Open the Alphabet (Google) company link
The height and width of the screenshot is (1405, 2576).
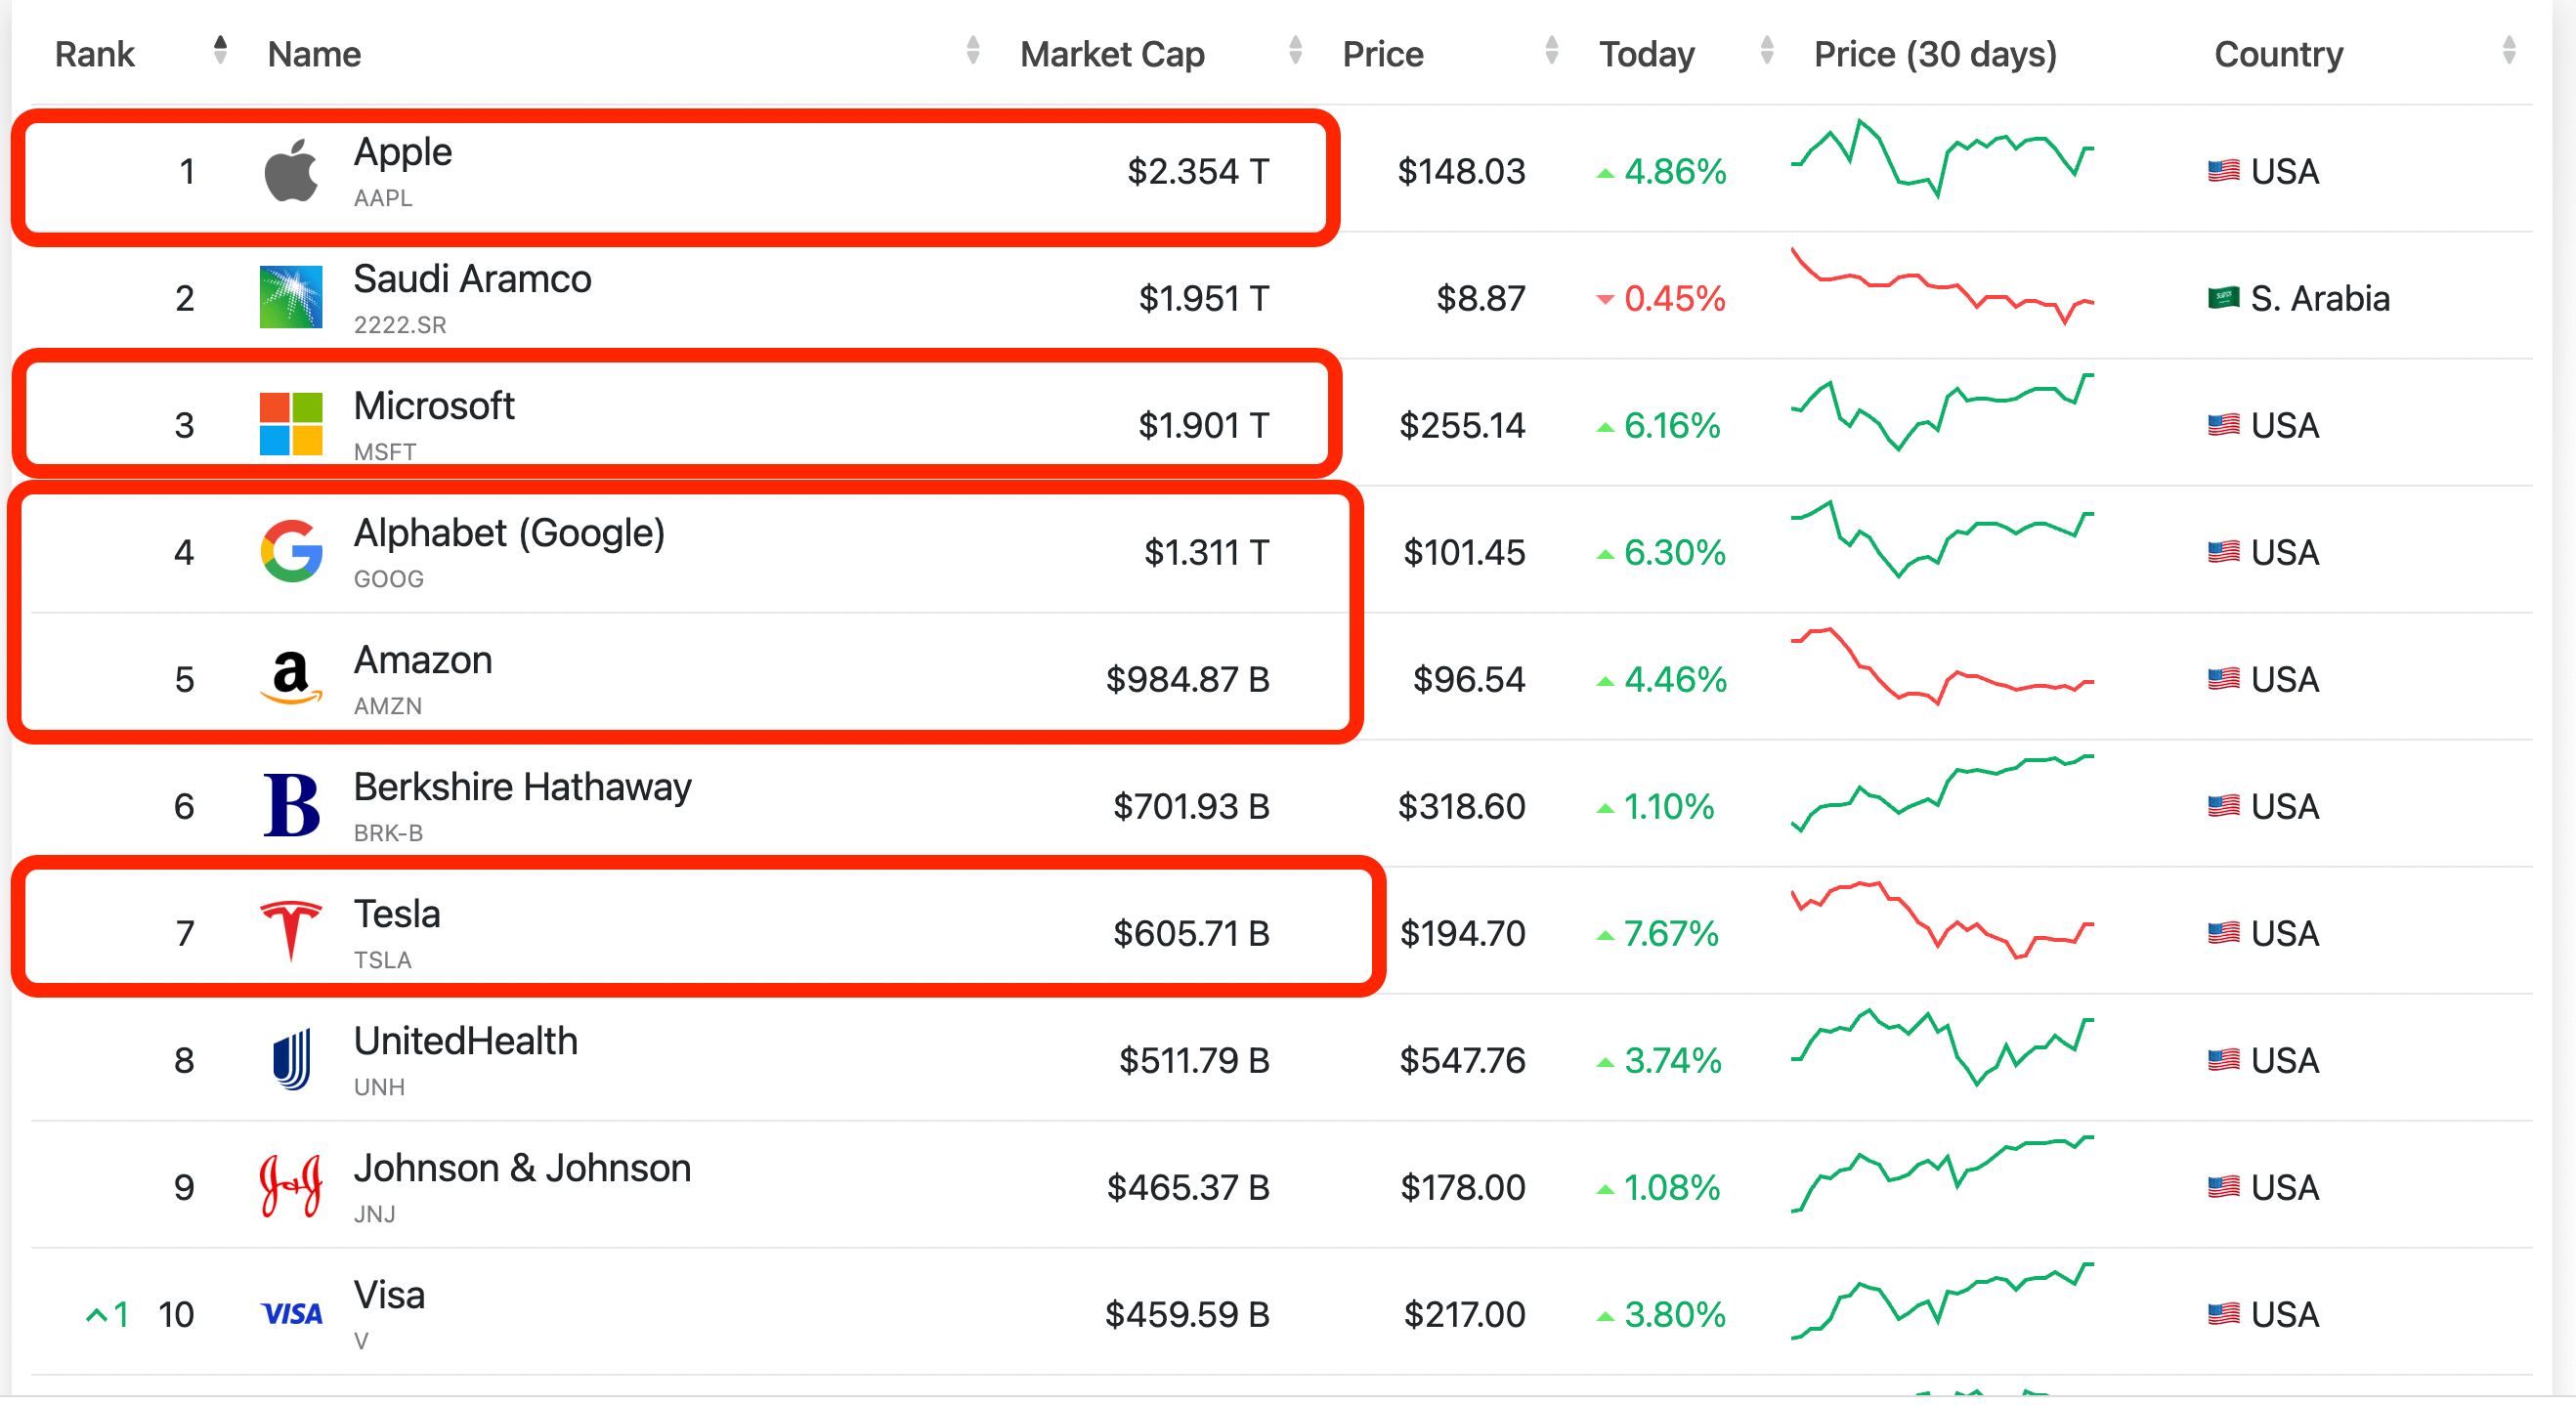509,533
